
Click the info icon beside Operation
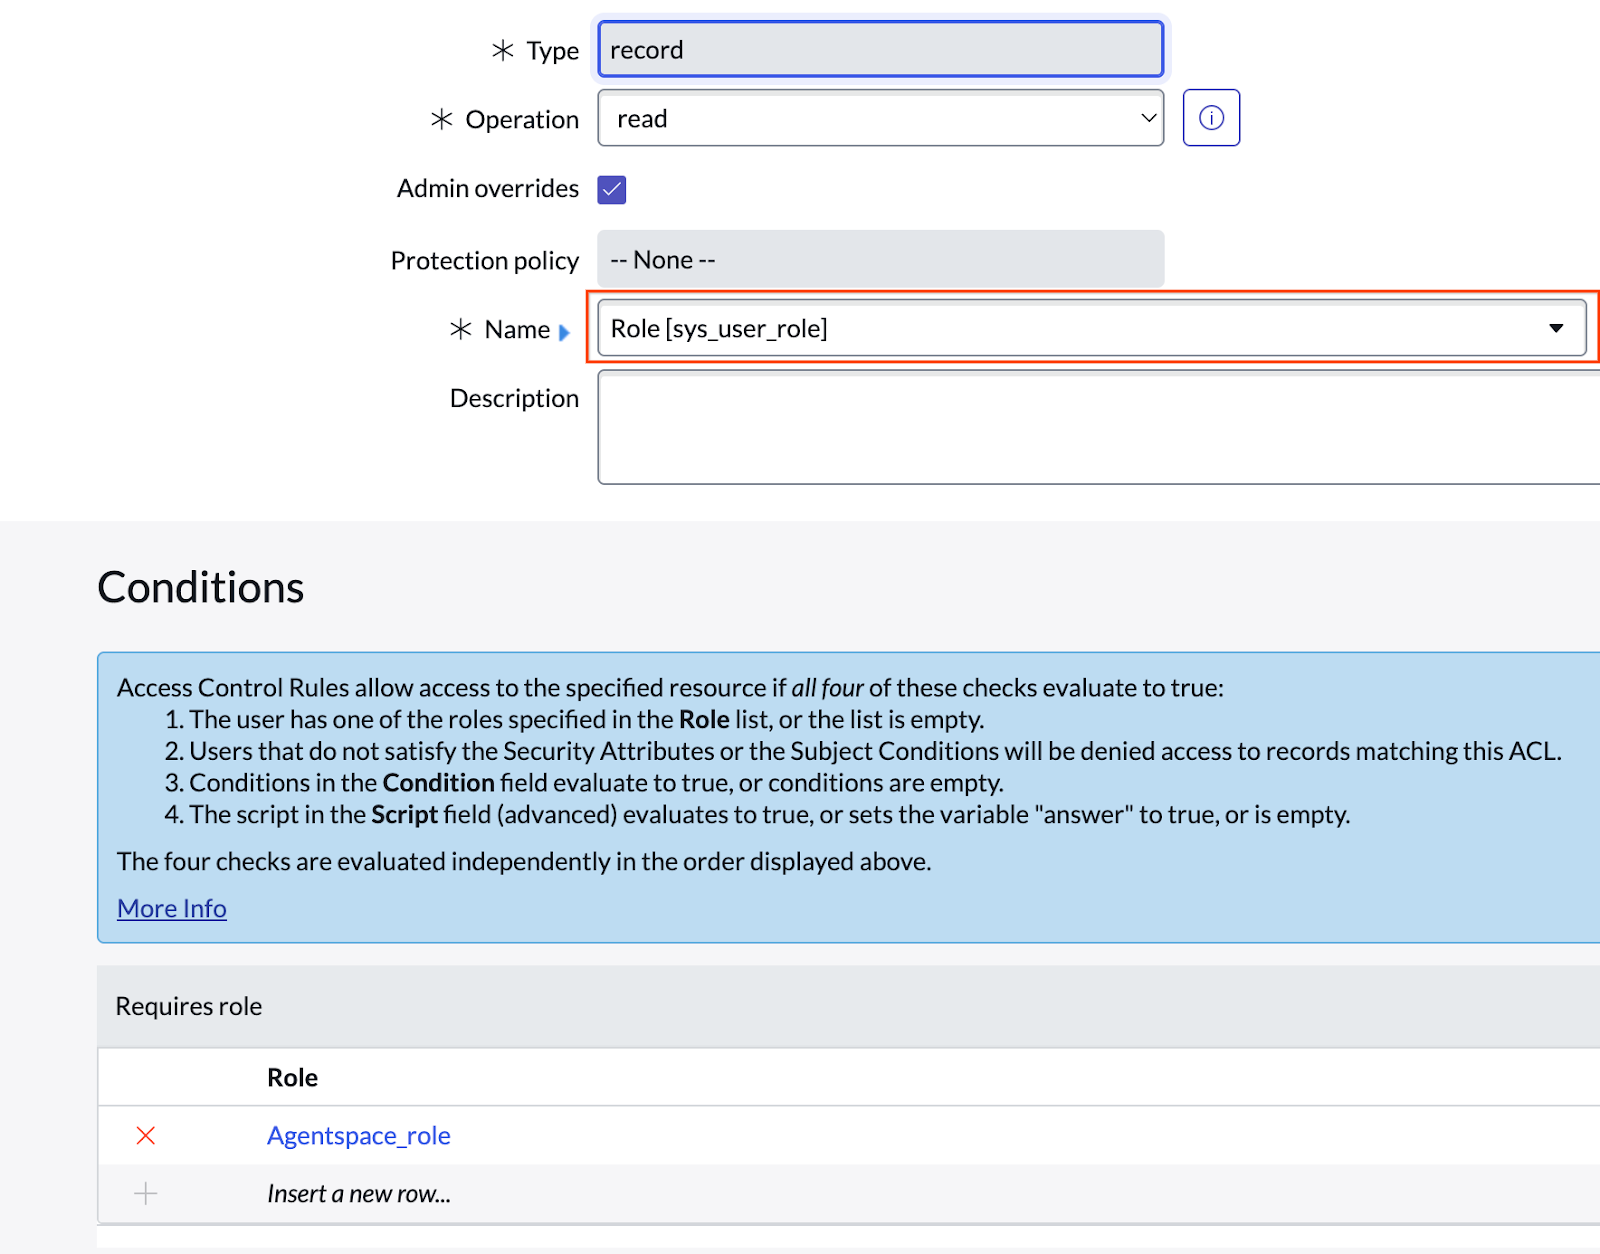[1211, 118]
